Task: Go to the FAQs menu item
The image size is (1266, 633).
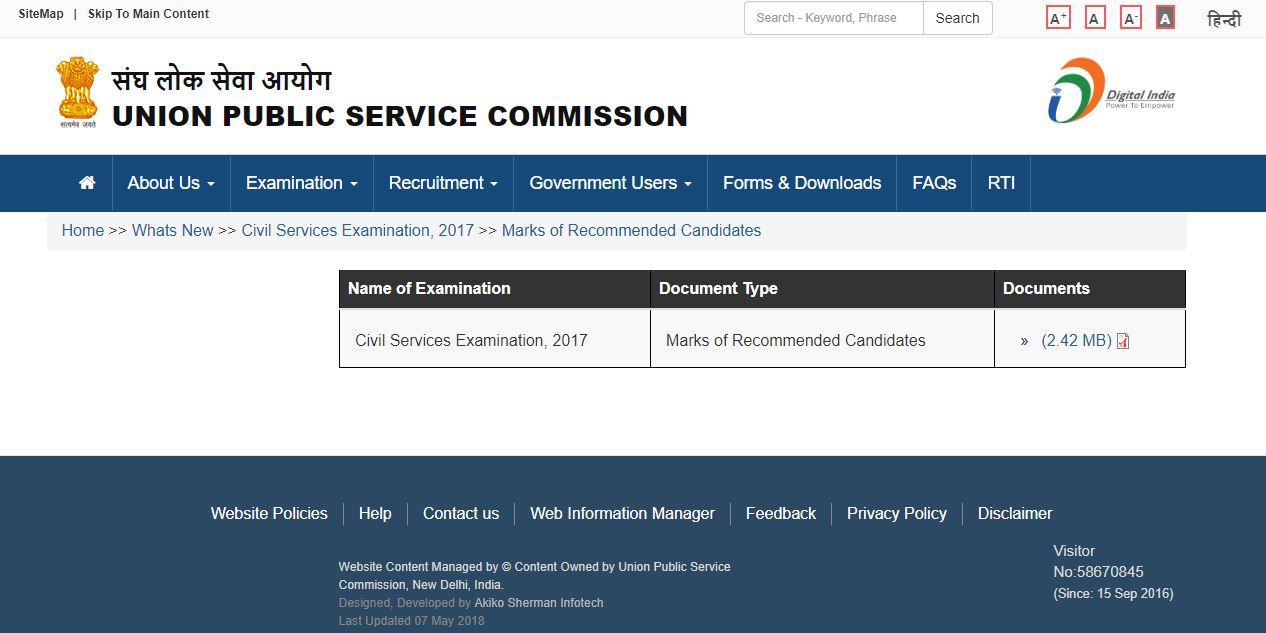Action: [x=934, y=183]
